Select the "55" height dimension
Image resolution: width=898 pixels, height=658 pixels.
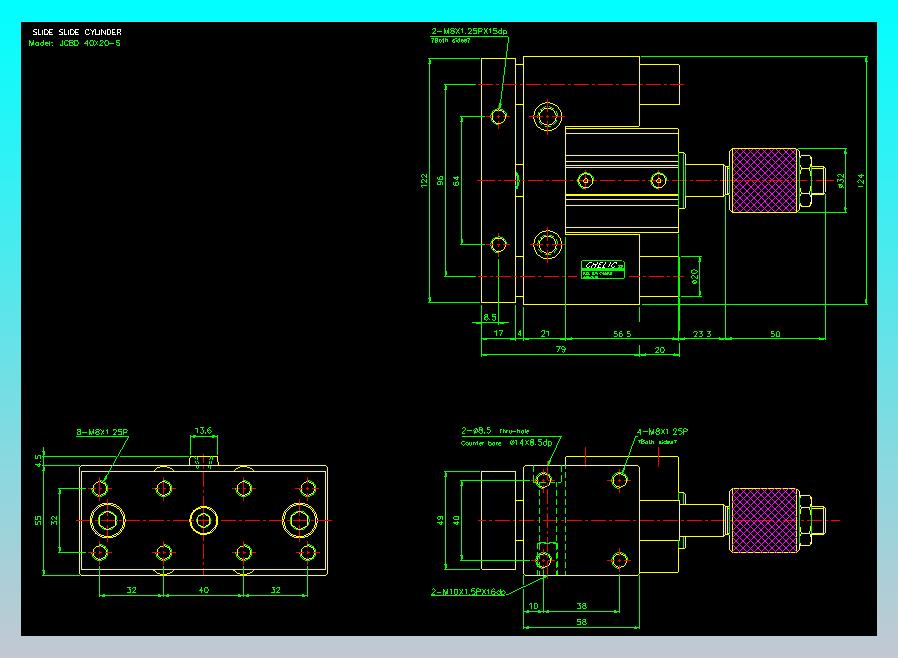pos(38,520)
